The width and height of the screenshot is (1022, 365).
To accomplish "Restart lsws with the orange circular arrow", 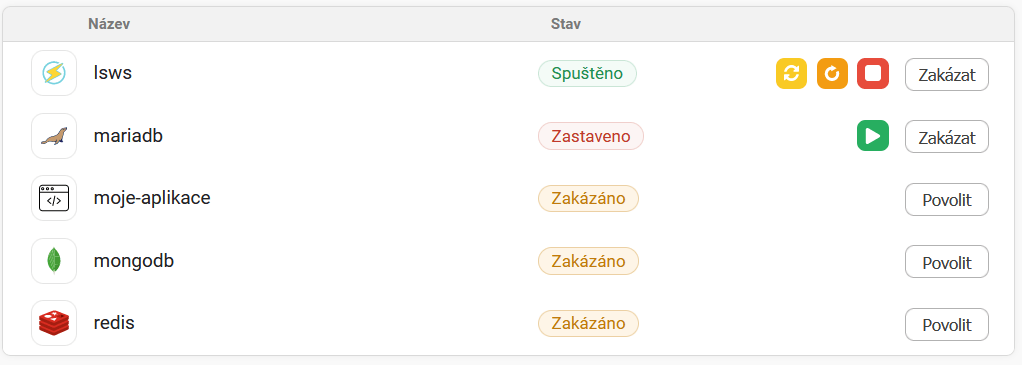I will click(832, 73).
